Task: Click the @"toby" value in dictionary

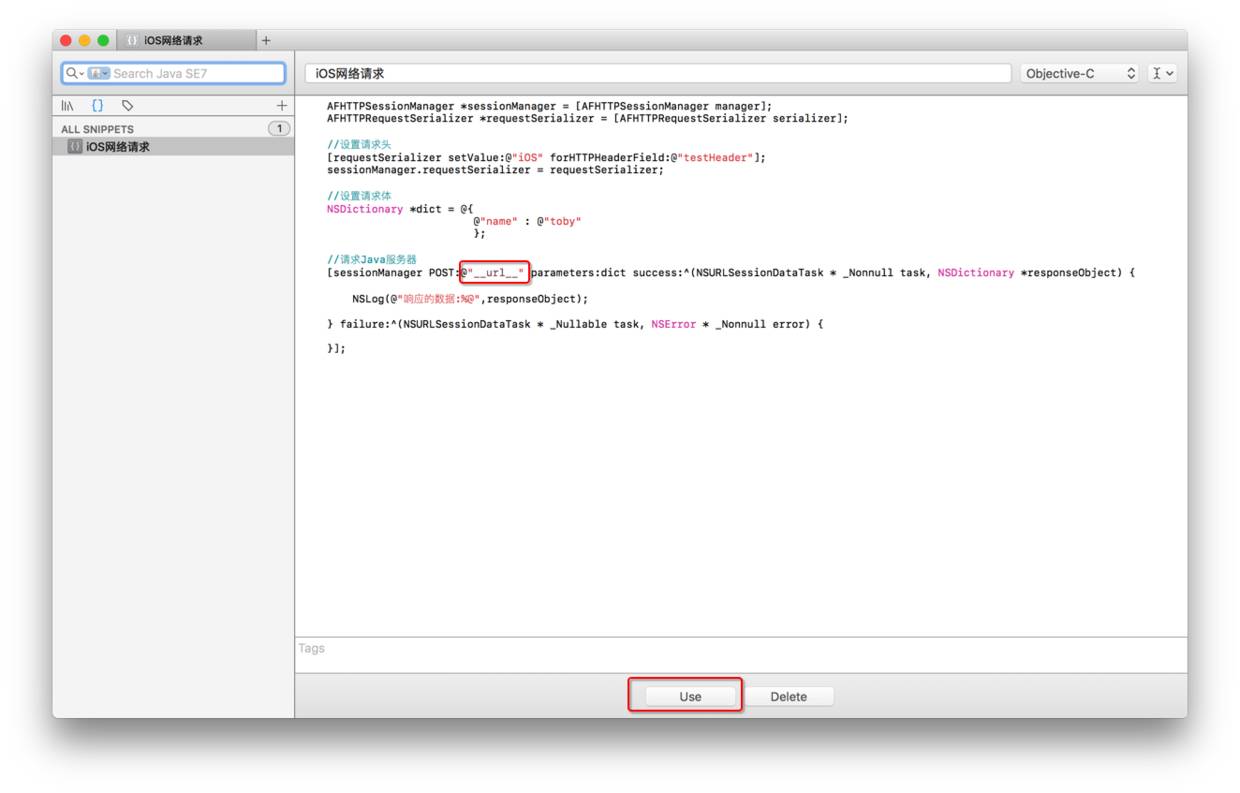Action: pos(558,221)
